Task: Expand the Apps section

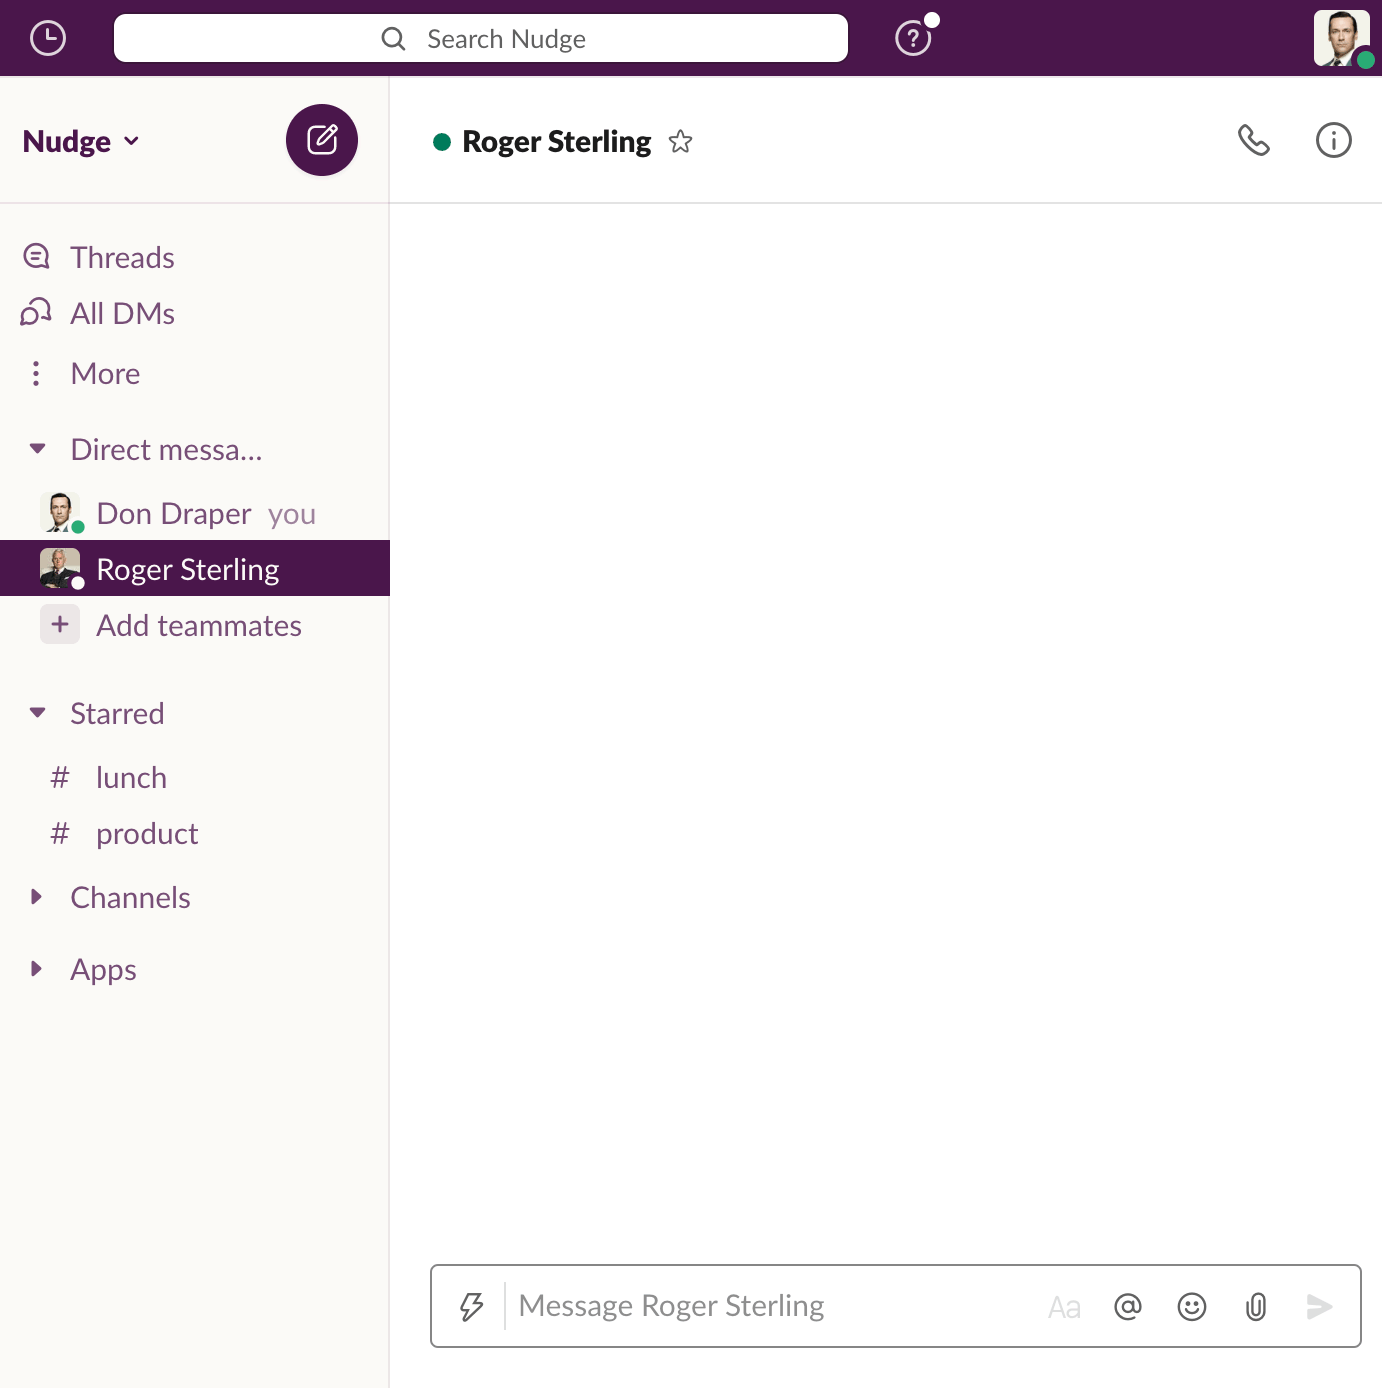Action: pyautogui.click(x=38, y=969)
